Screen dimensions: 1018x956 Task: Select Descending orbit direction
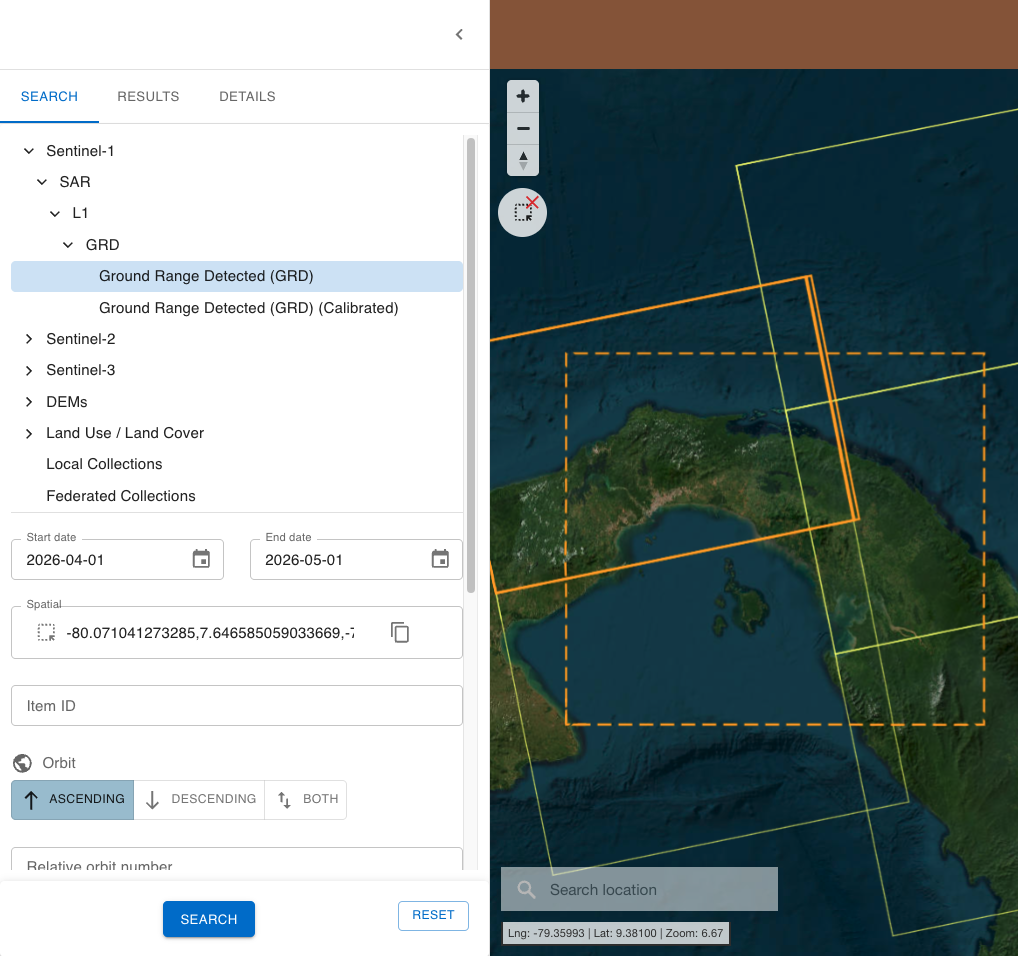coord(200,800)
